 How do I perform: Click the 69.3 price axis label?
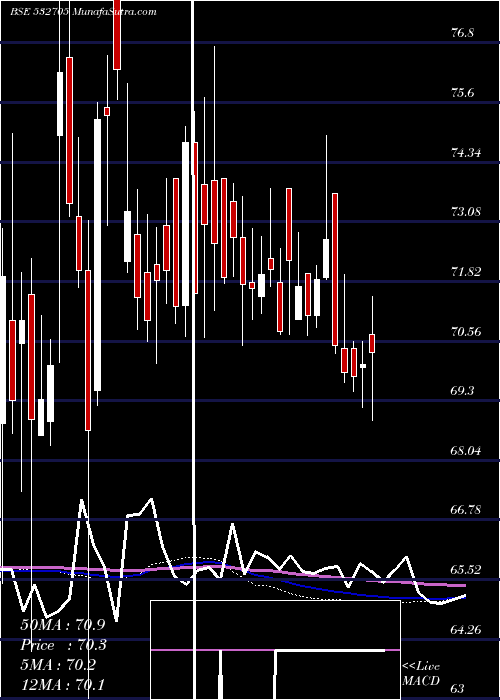462,391
